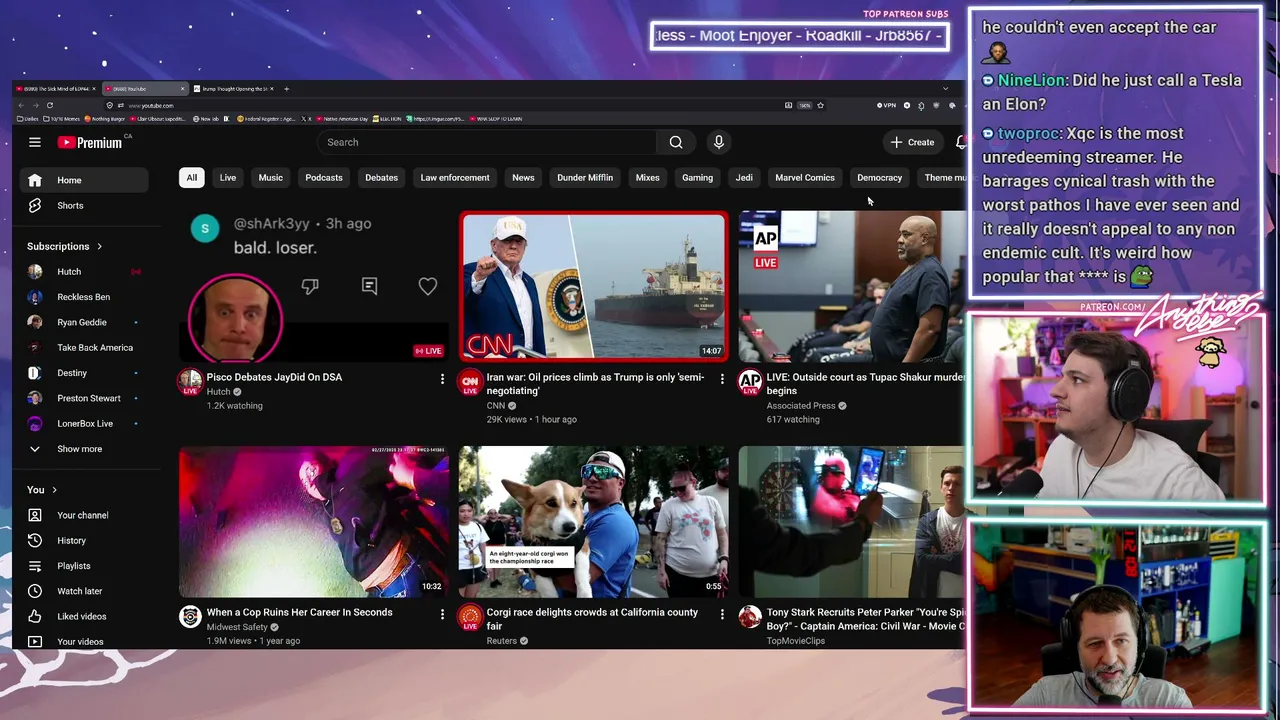Select the News filter chip
This screenshot has height=720, width=1280.
point(523,178)
